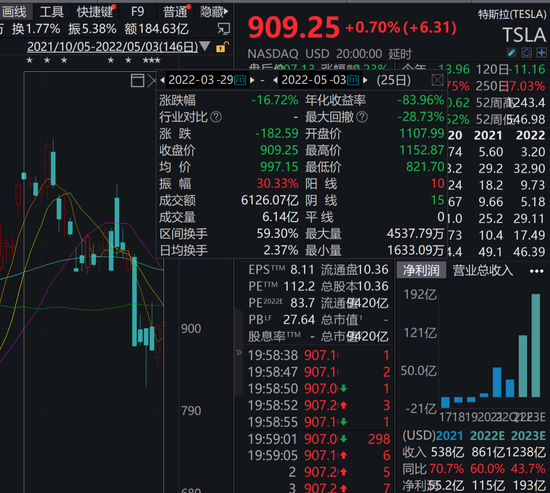550x493 pixels.
Task: Switch to the 营业总收入 tab
Action: click(x=483, y=271)
